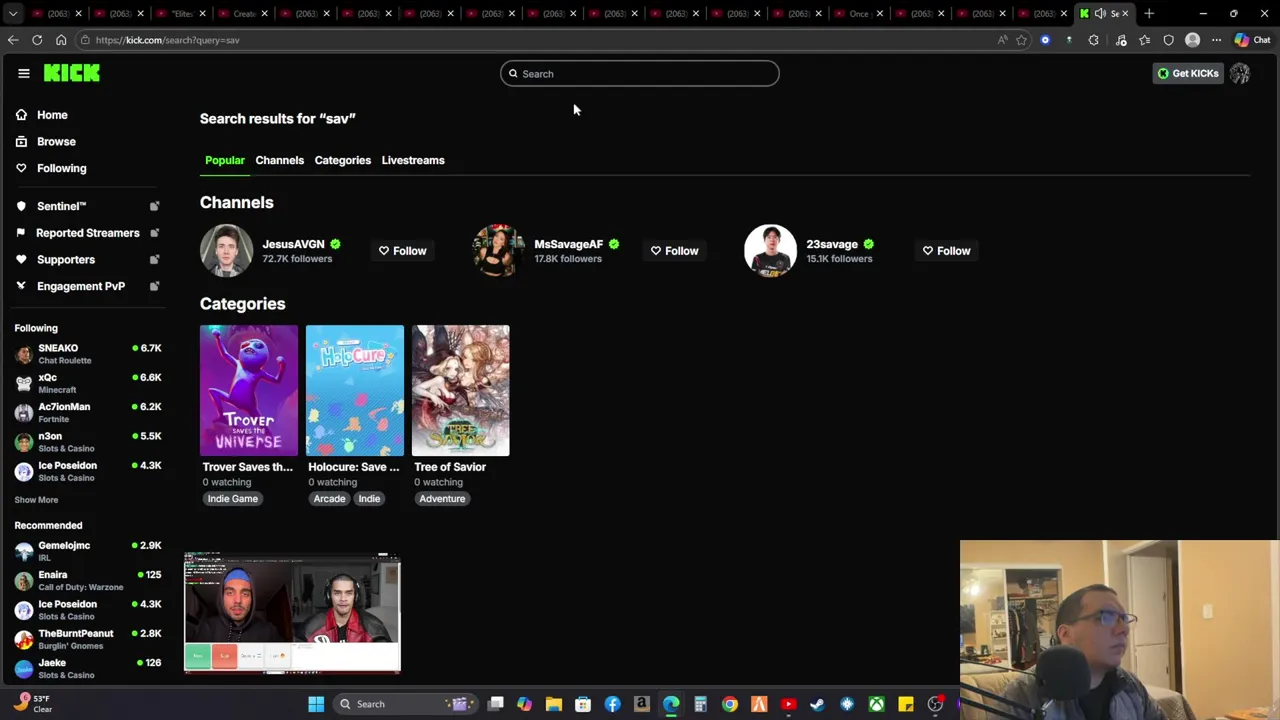
Task: Click the JesusAVGN avatar picture
Action: click(226, 250)
